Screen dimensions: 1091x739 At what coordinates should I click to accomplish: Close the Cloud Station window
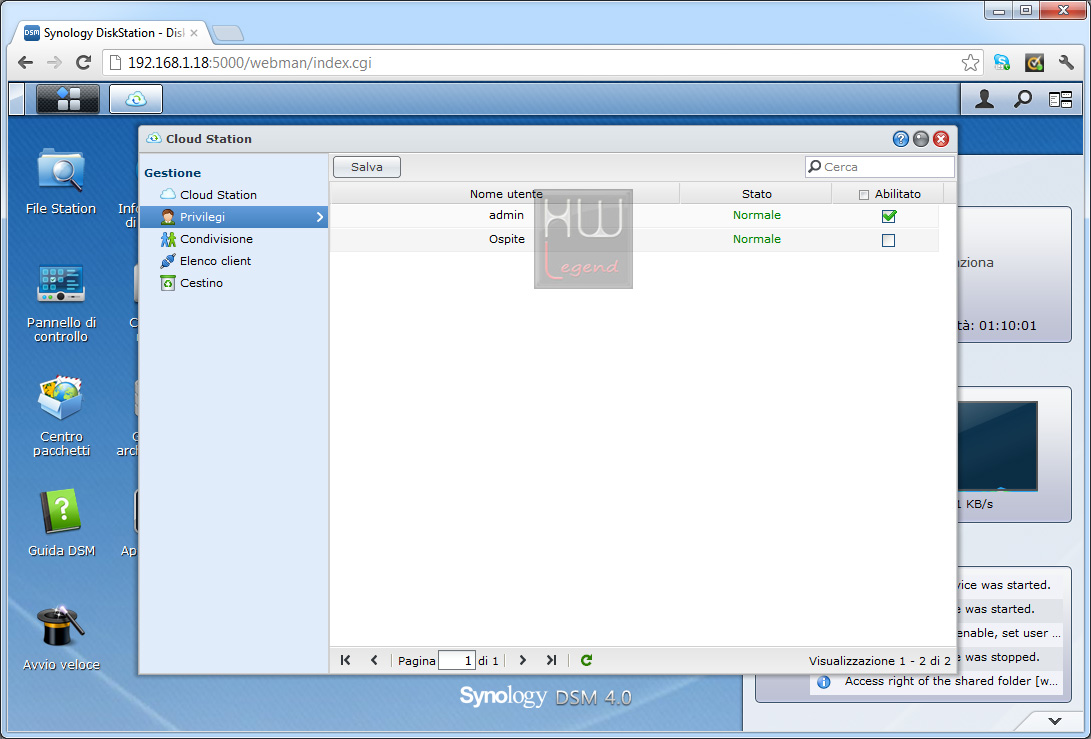(941, 139)
